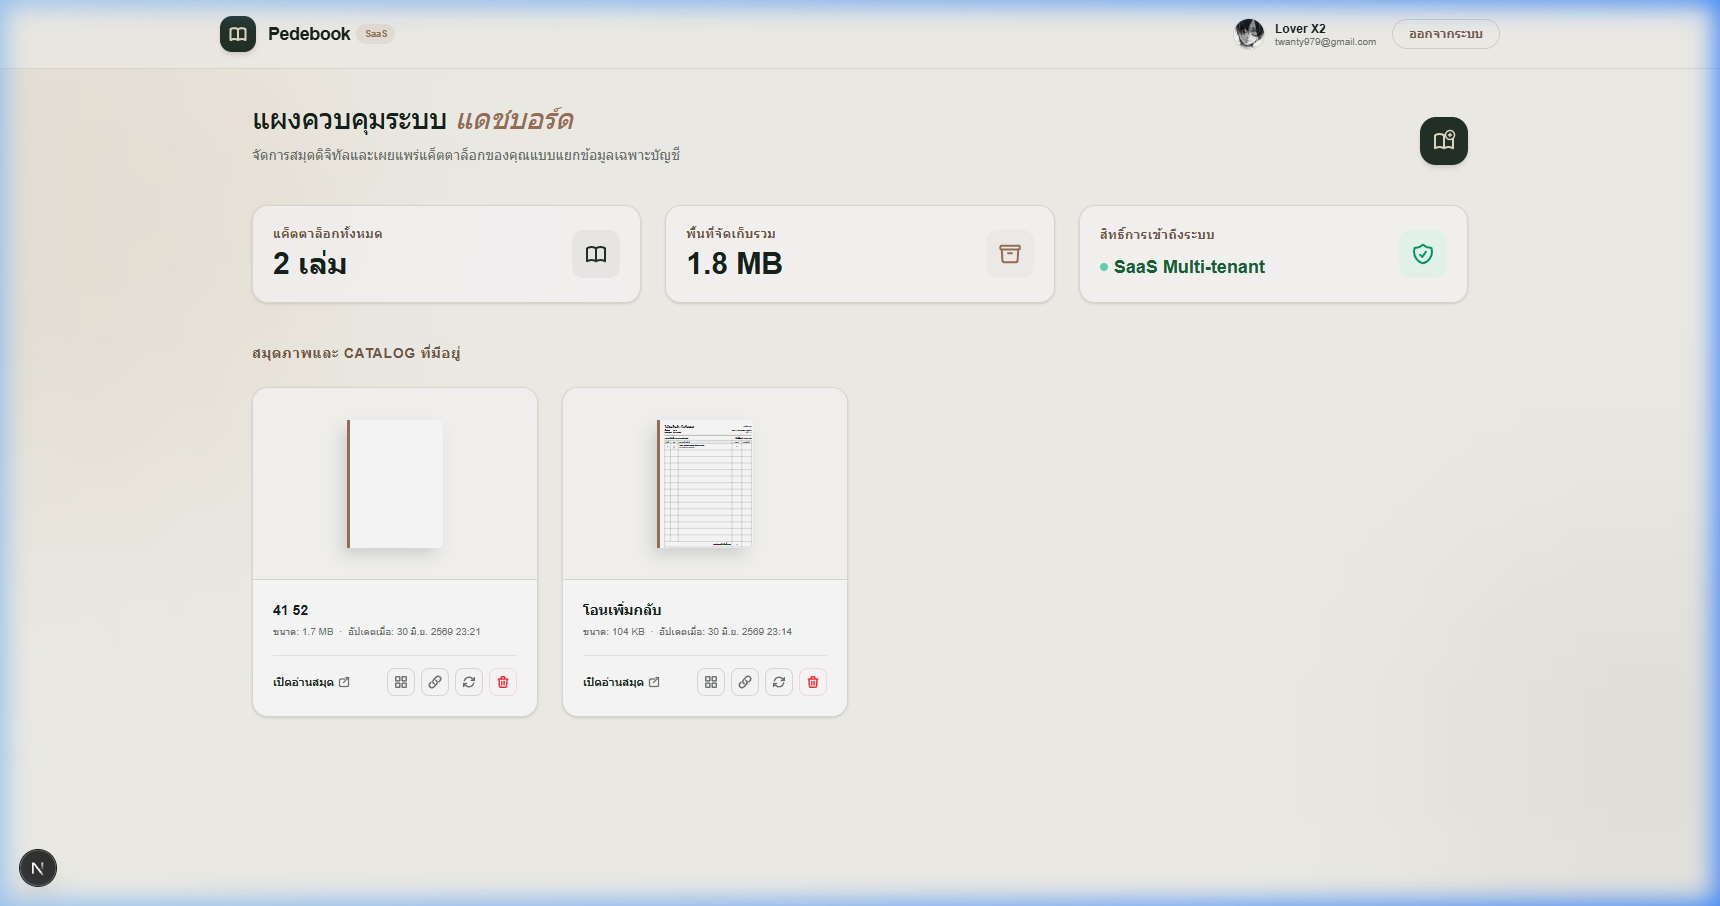1720x906 pixels.
Task: Click the storage archive box icon
Action: pos(1010,254)
